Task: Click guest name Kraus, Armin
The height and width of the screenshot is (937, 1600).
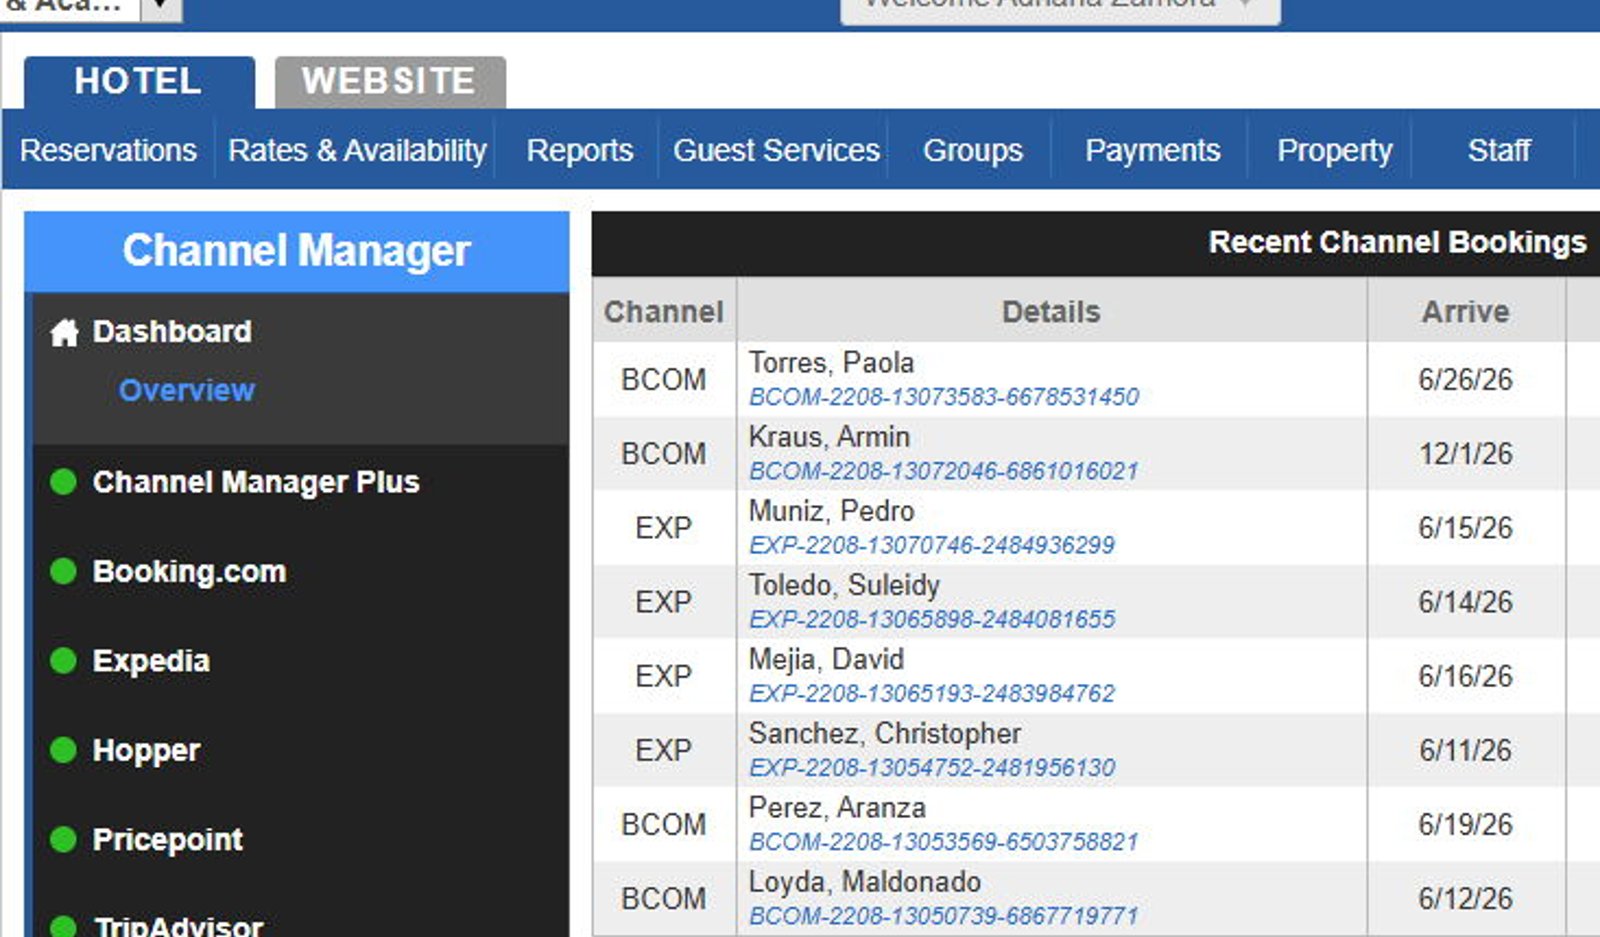Action: [829, 437]
